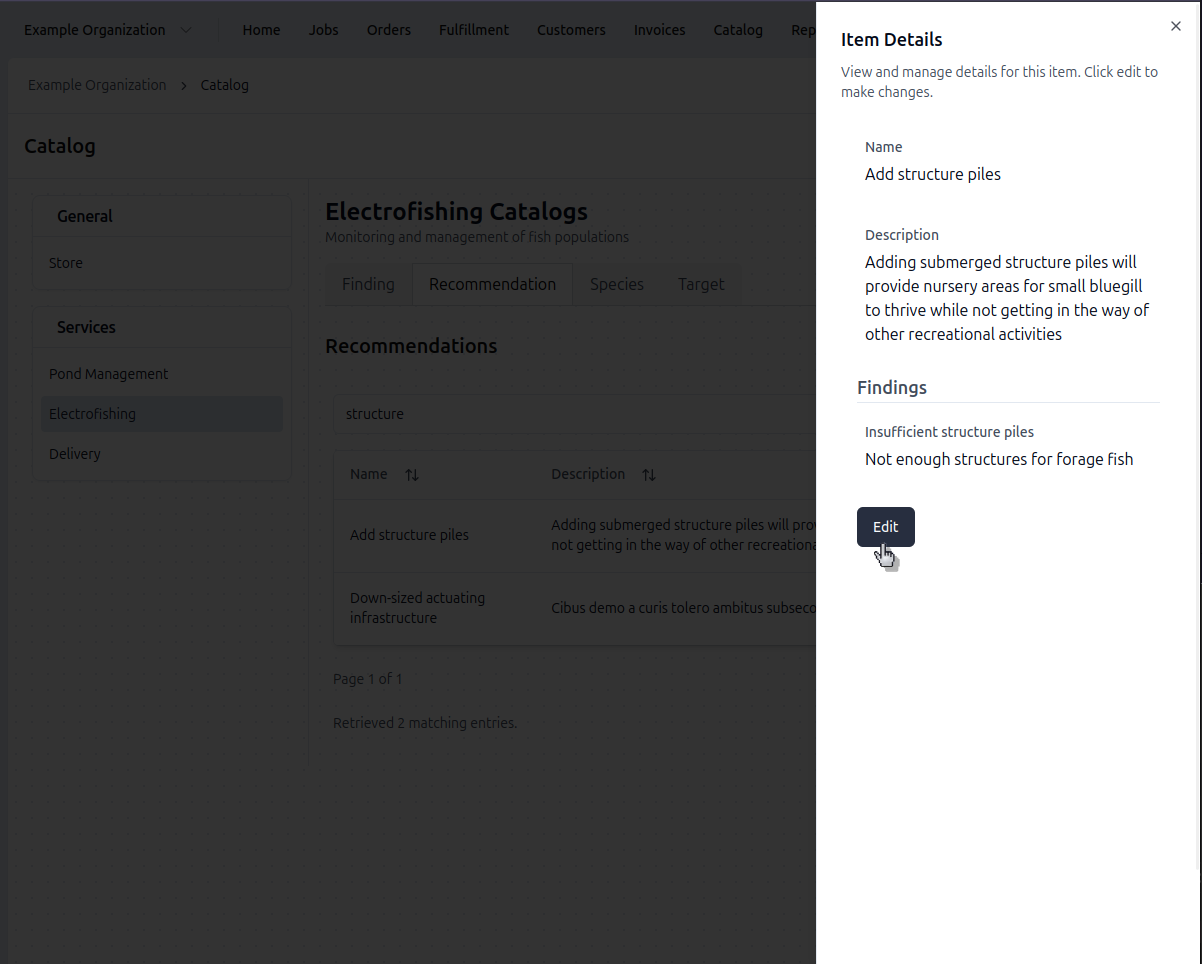Open the Target tab
The height and width of the screenshot is (964, 1202).
click(x=700, y=284)
